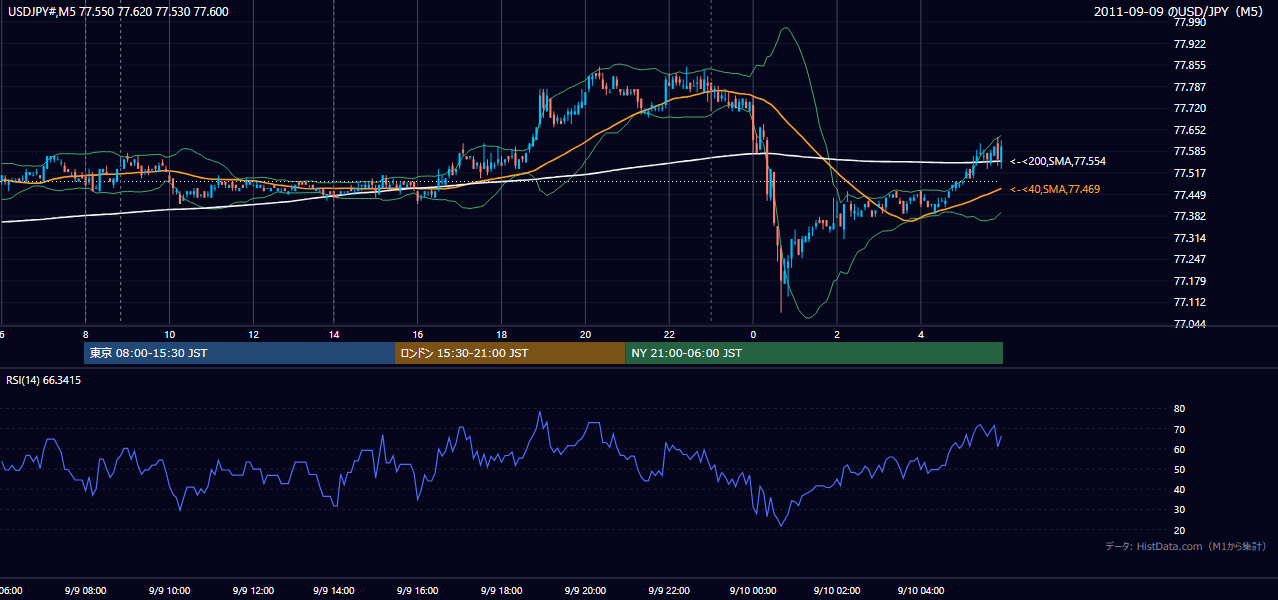
Task: Click hour label 22 on the price chart axis
Action: [x=669, y=334]
